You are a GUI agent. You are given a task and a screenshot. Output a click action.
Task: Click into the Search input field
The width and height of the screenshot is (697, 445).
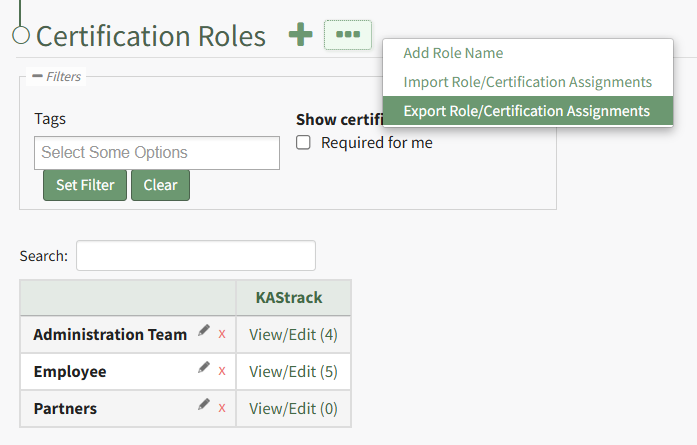[195, 256]
